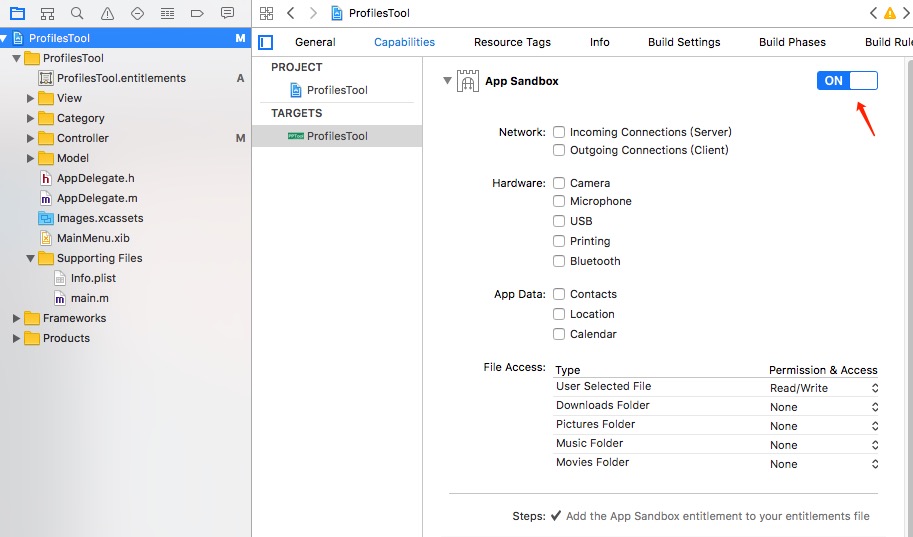Viewport: 913px width, 537px height.
Task: Open User Selected File permission dropdown
Action: pos(823,388)
